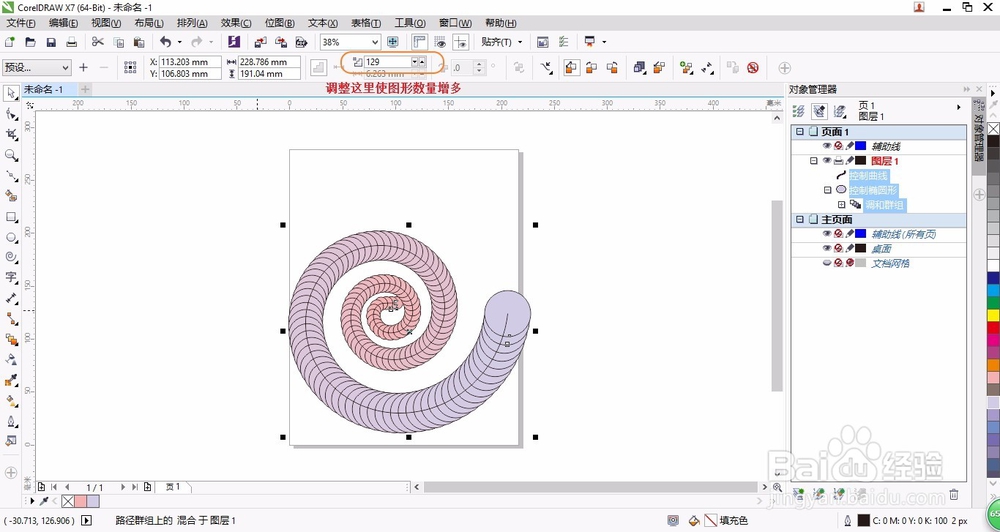Select the Zoom tool in toolbox

[11, 155]
